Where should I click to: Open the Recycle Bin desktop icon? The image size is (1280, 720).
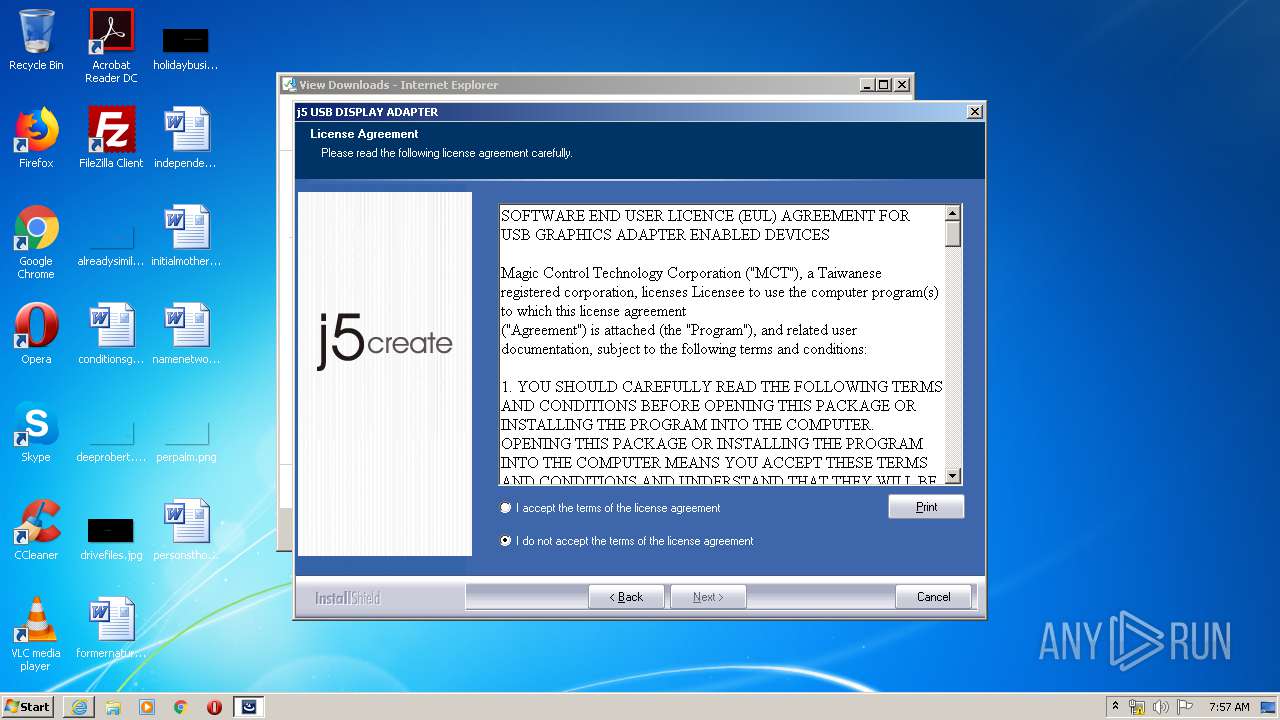36,40
